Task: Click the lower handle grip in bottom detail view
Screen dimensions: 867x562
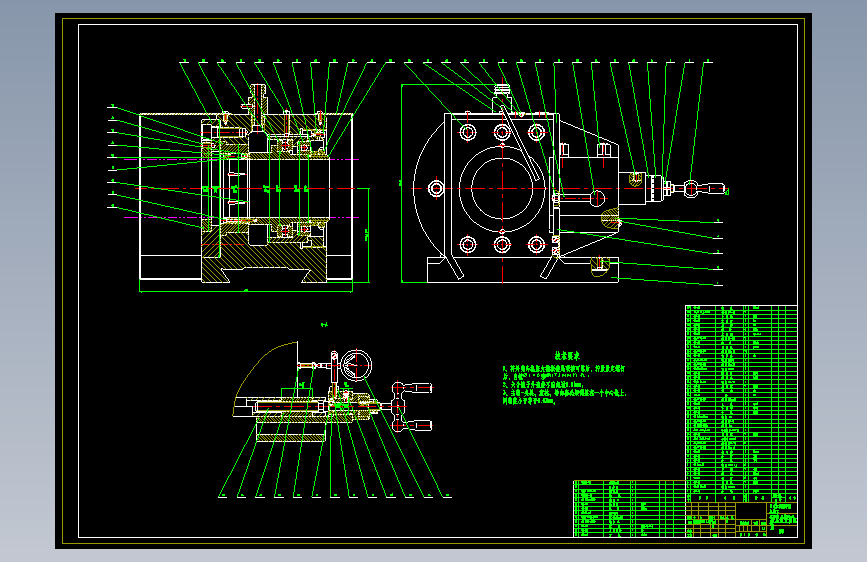Action: [420, 425]
